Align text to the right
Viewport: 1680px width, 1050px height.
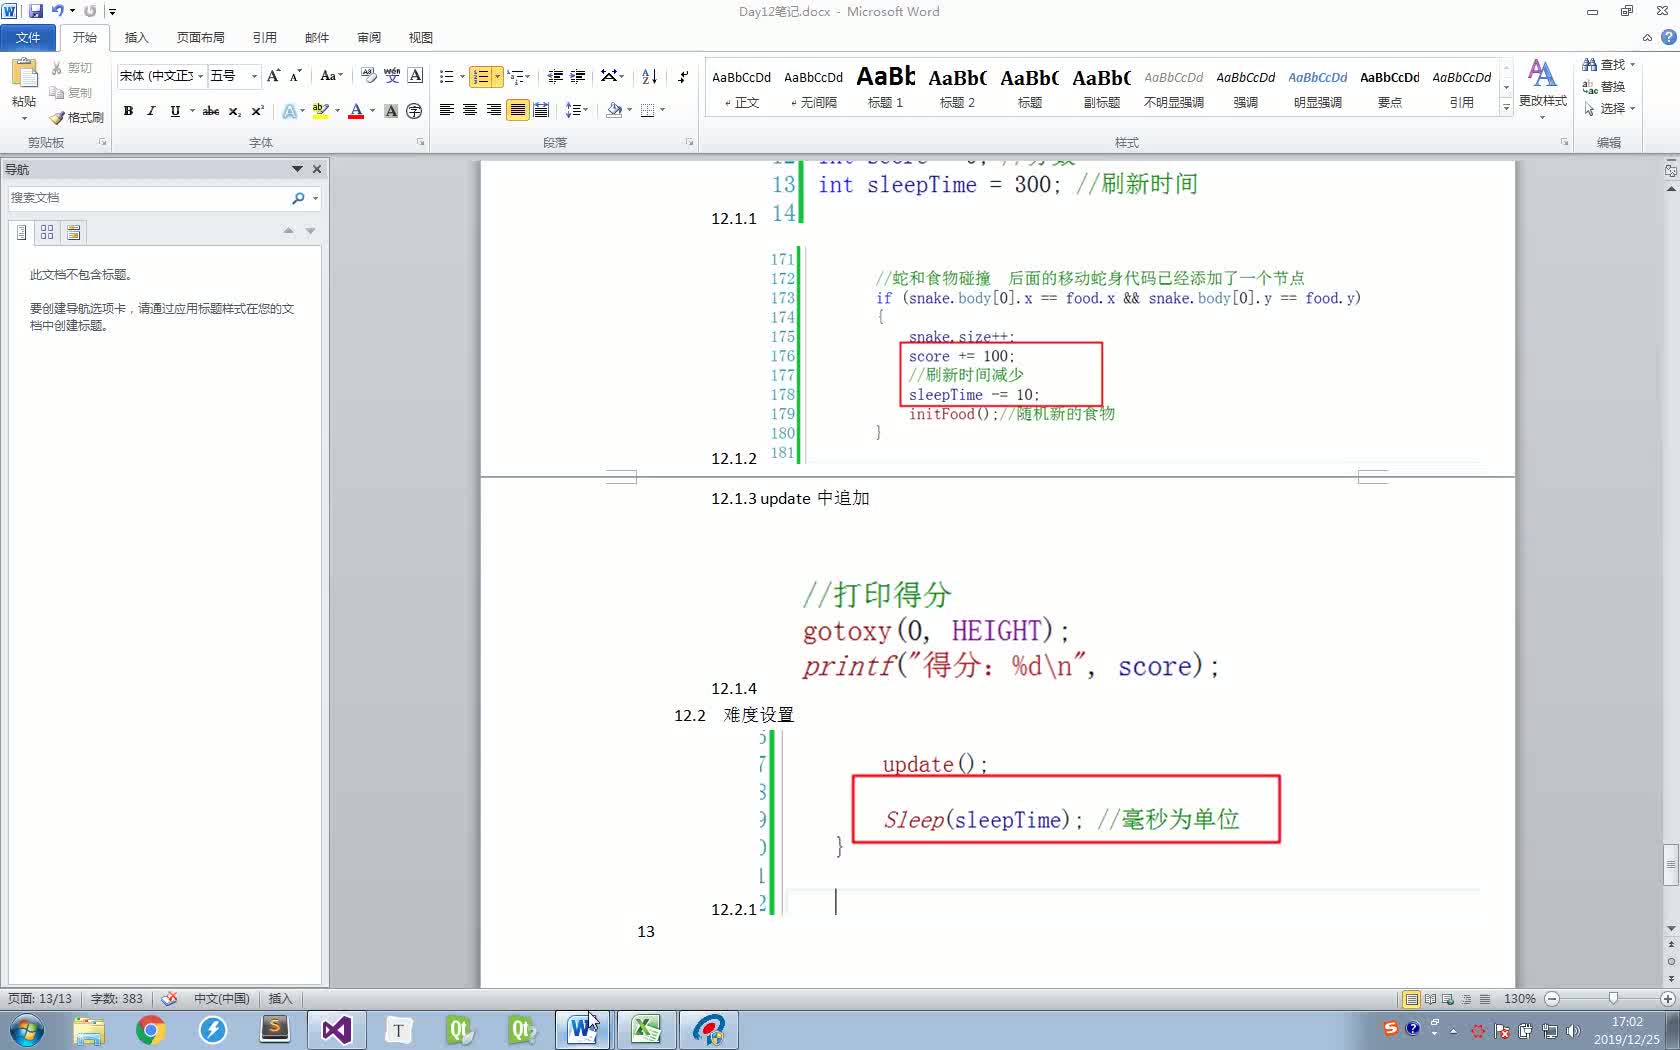pyautogui.click(x=493, y=110)
